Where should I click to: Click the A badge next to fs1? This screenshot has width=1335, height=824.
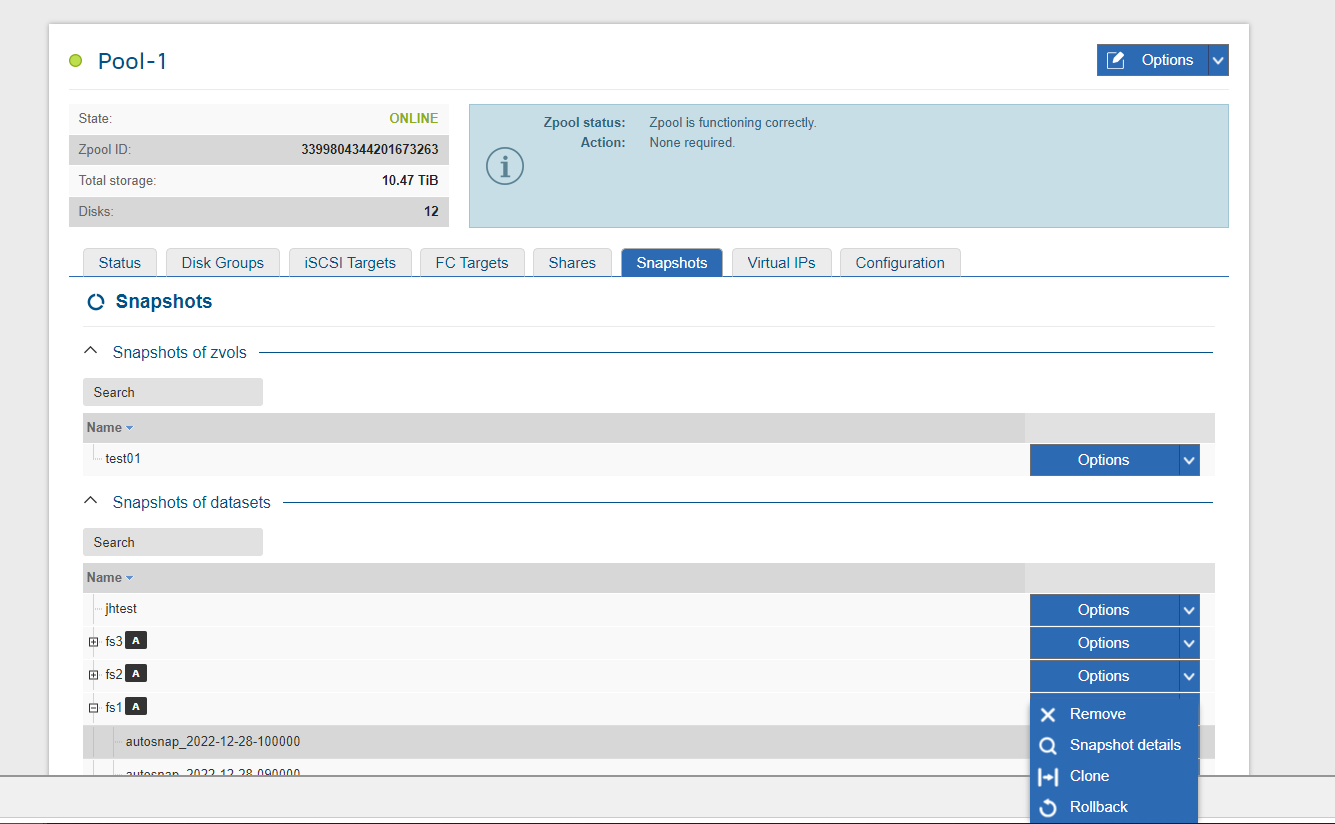tap(137, 707)
